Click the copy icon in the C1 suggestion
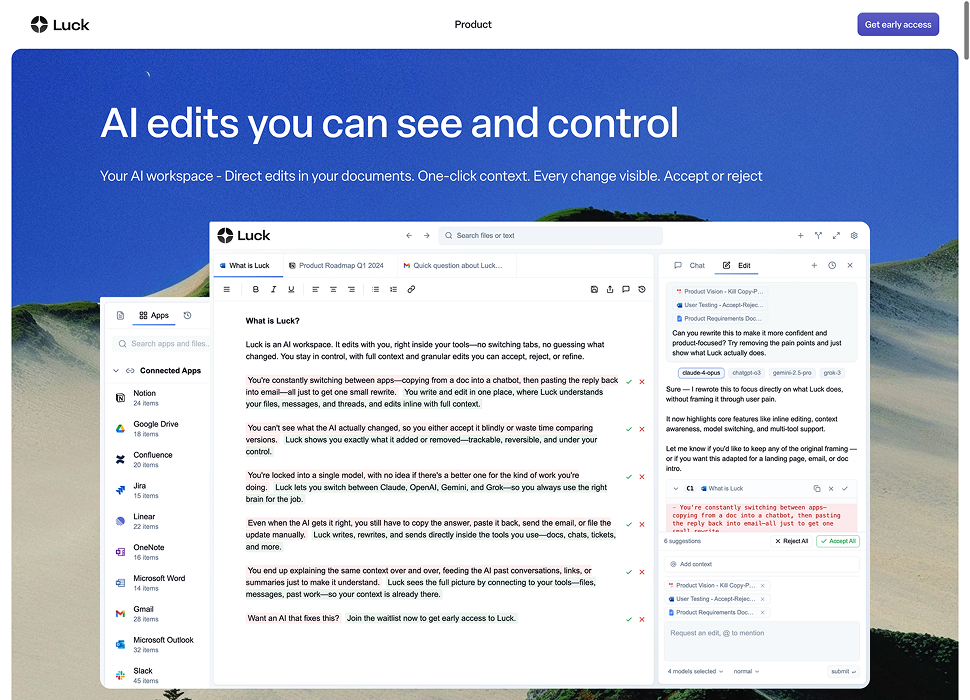970x700 pixels. tap(817, 488)
